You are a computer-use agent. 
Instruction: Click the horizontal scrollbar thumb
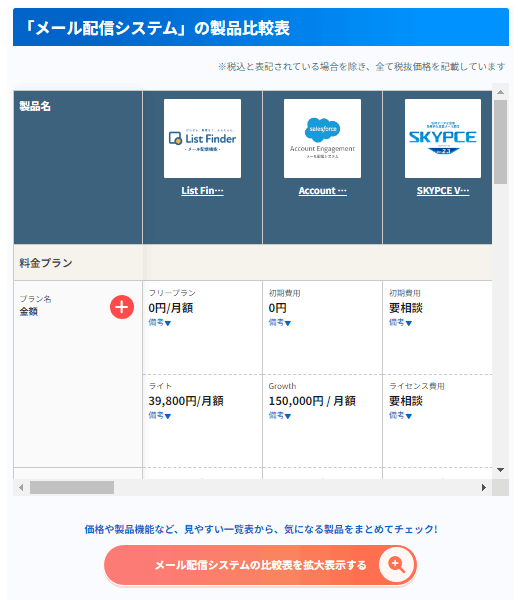[72, 488]
